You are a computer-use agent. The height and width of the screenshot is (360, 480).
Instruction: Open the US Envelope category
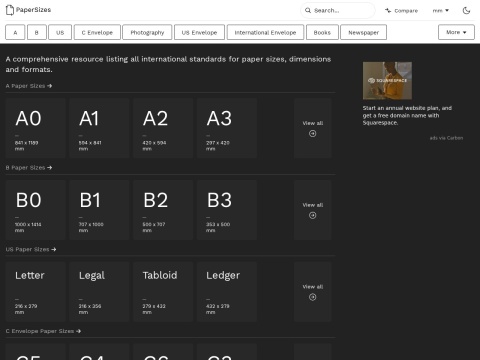(199, 32)
